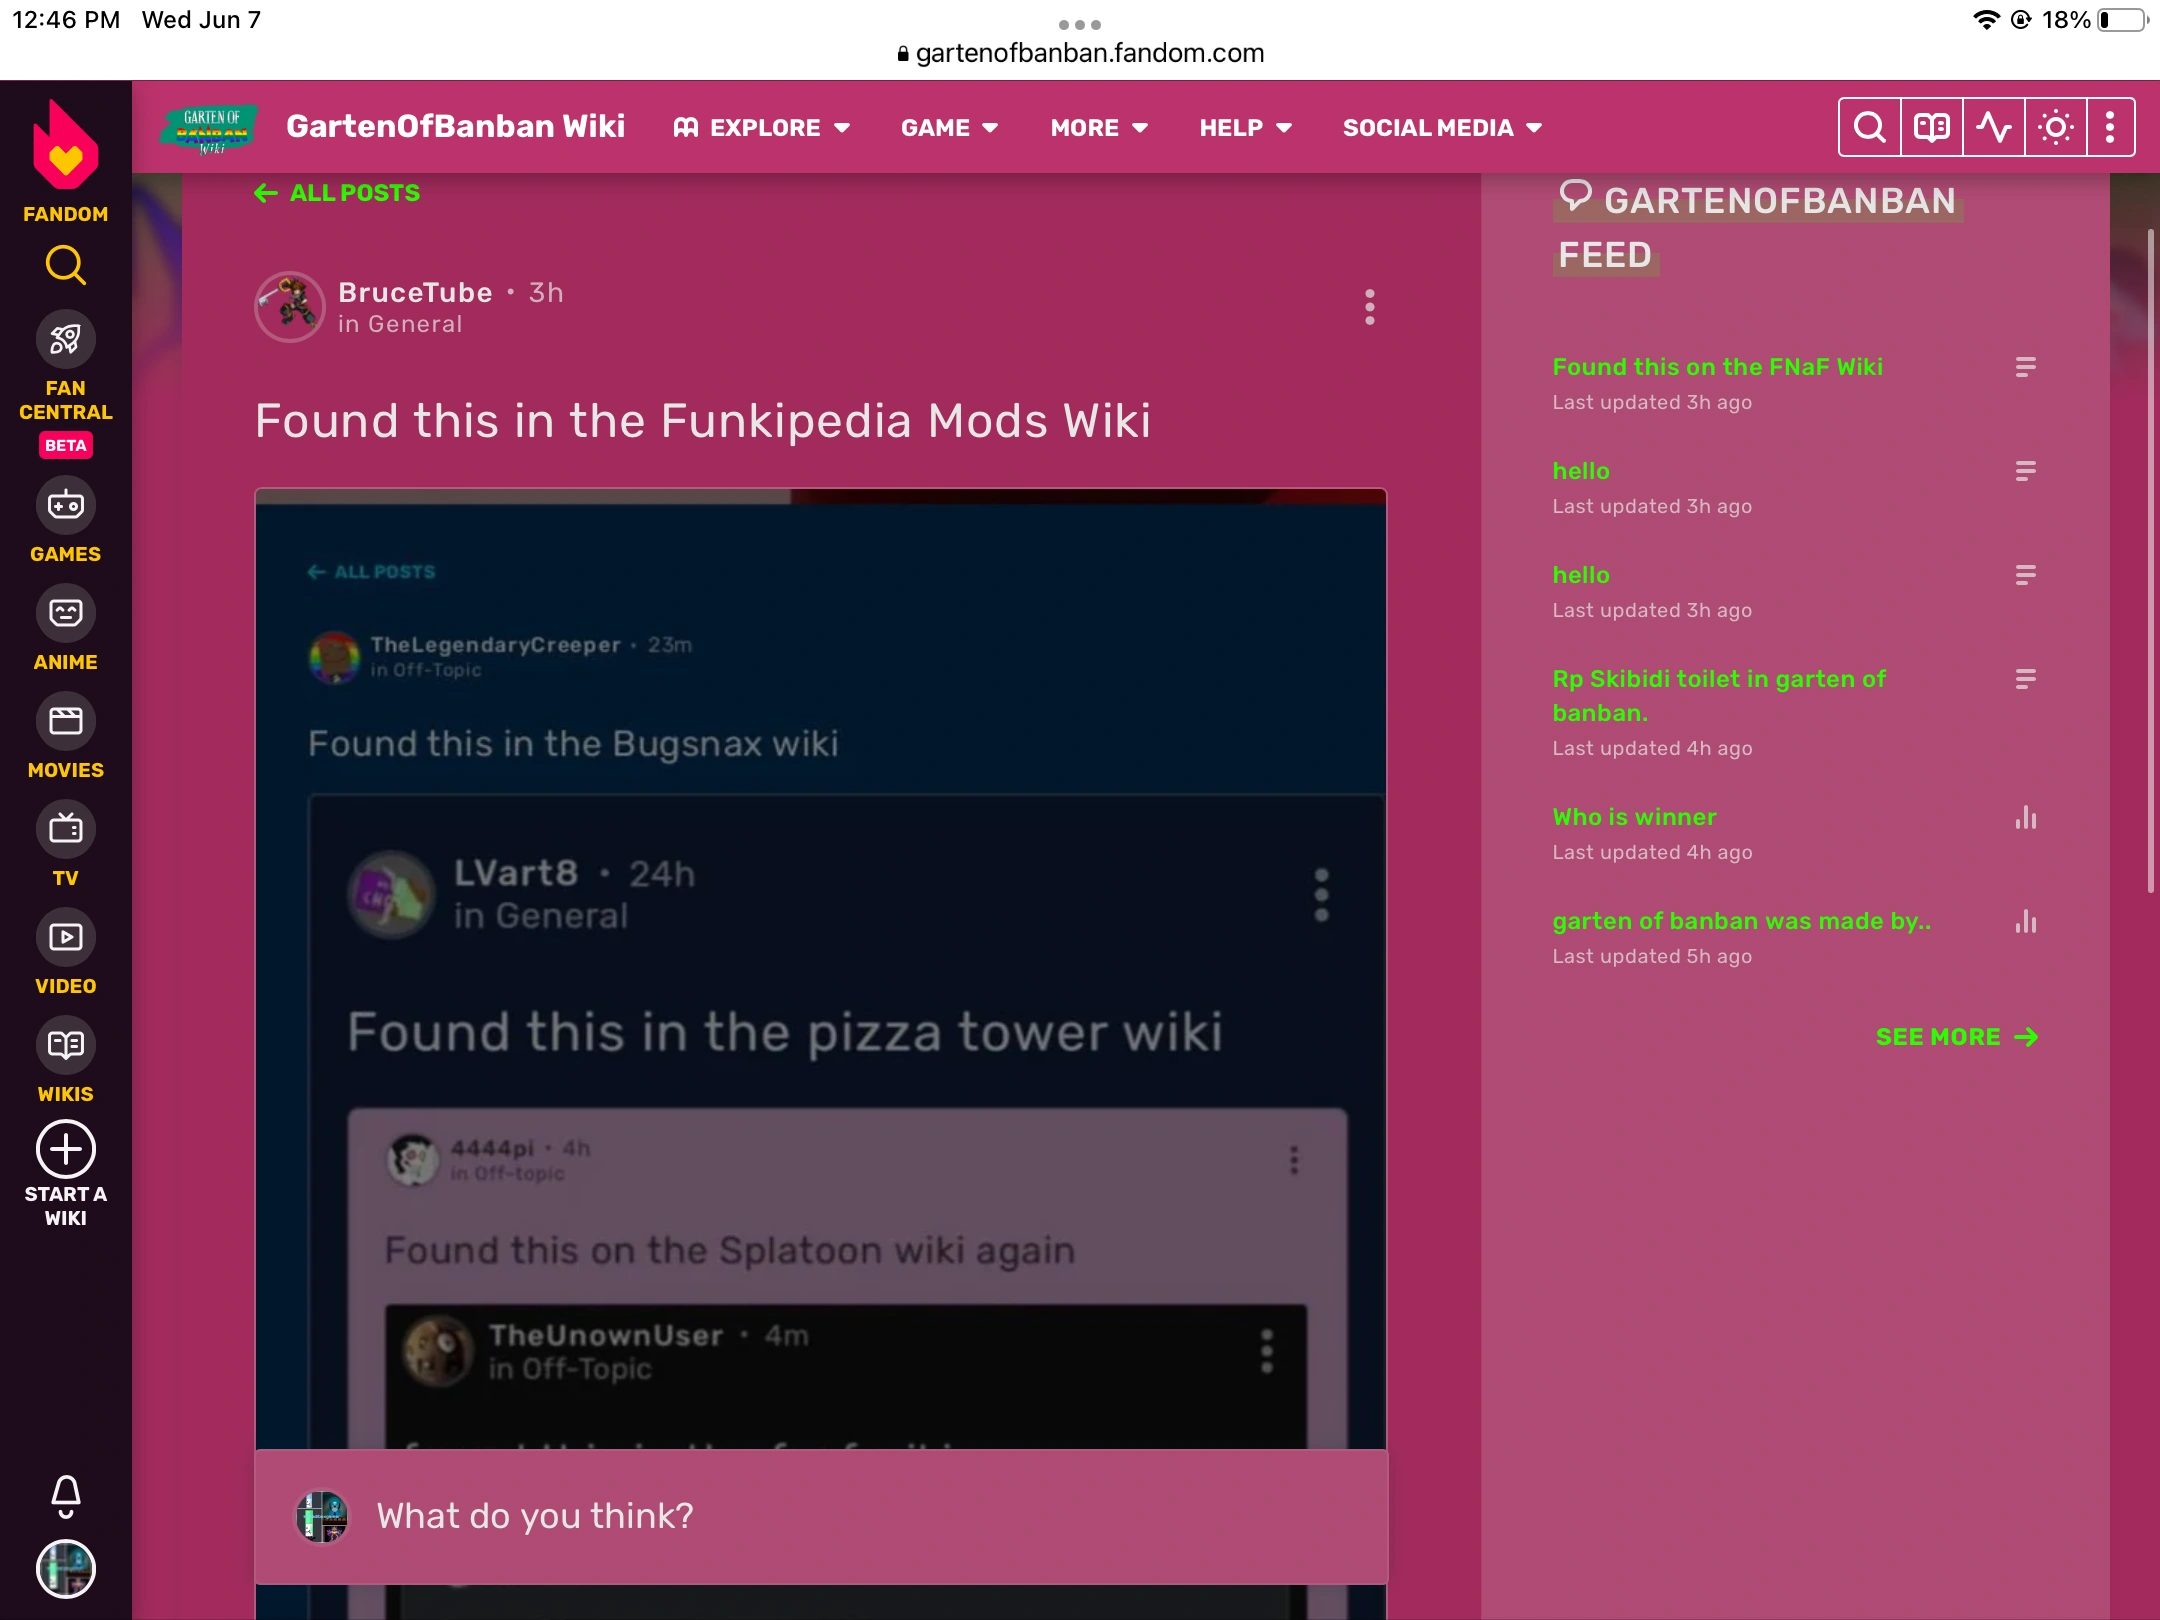Open Fan Central rocket icon

click(65, 340)
